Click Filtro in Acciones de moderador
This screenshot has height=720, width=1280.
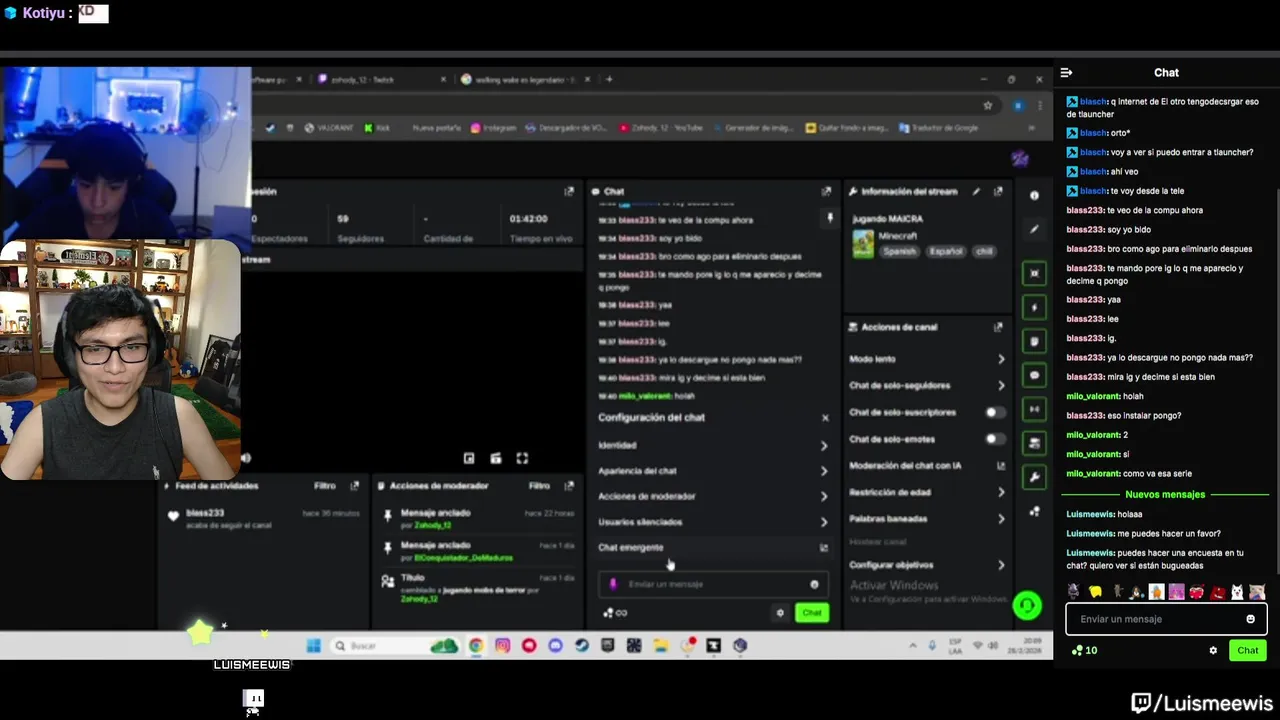540,486
